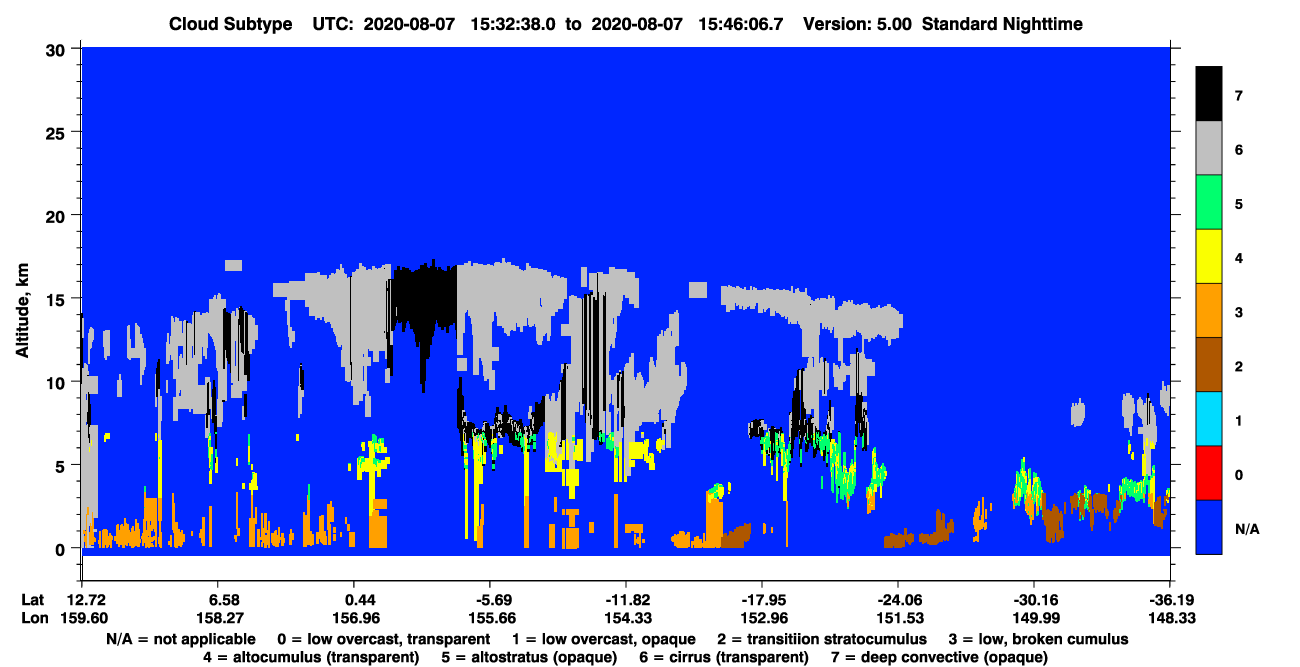Click the black color swatch labeled 7
The image size is (1300, 667).
point(1209,95)
